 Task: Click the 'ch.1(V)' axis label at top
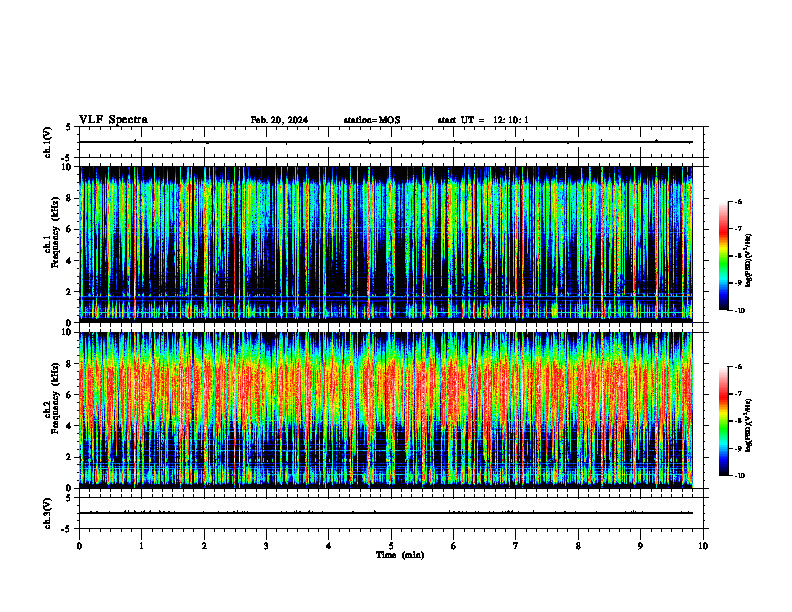[x=47, y=142]
